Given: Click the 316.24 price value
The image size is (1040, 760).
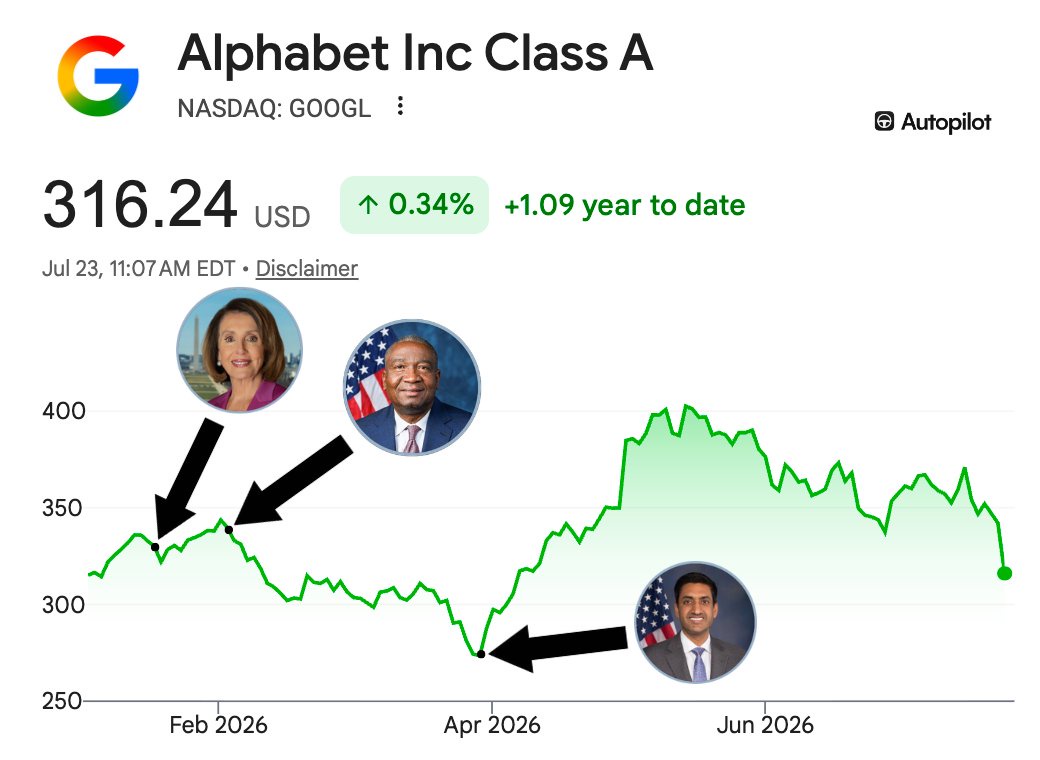Looking at the screenshot, I should click(x=140, y=205).
